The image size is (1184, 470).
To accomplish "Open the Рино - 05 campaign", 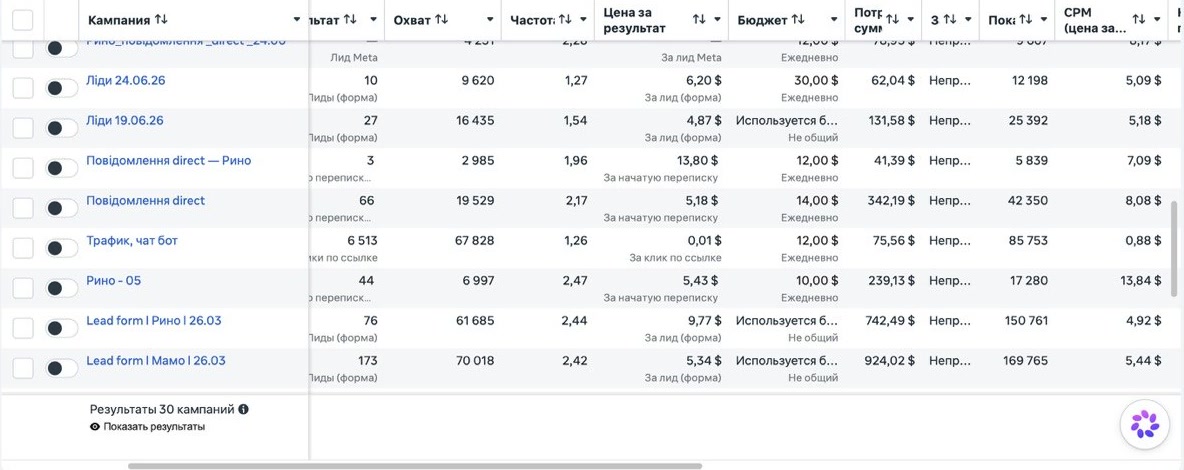I will 113,281.
